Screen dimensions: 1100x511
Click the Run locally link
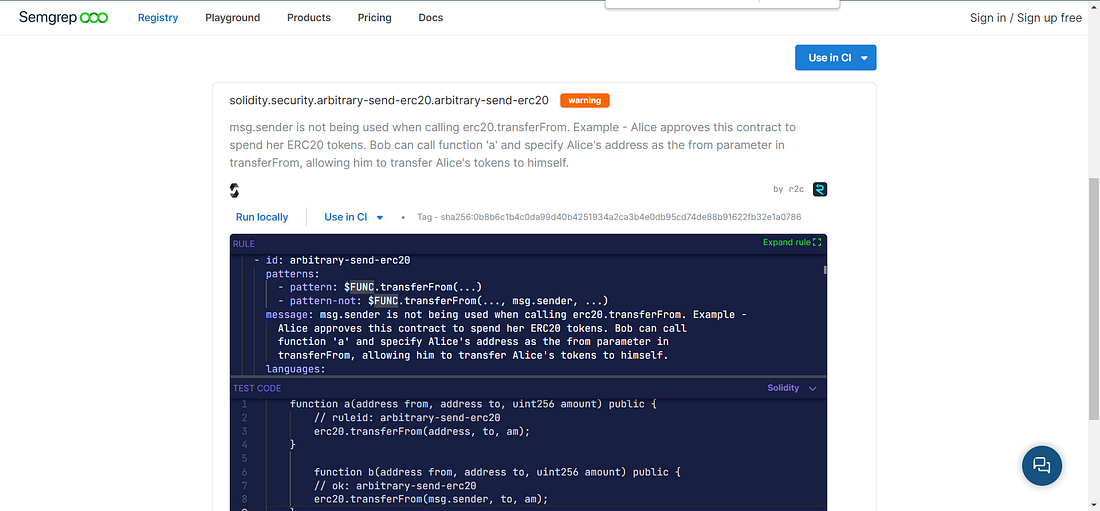[262, 217]
